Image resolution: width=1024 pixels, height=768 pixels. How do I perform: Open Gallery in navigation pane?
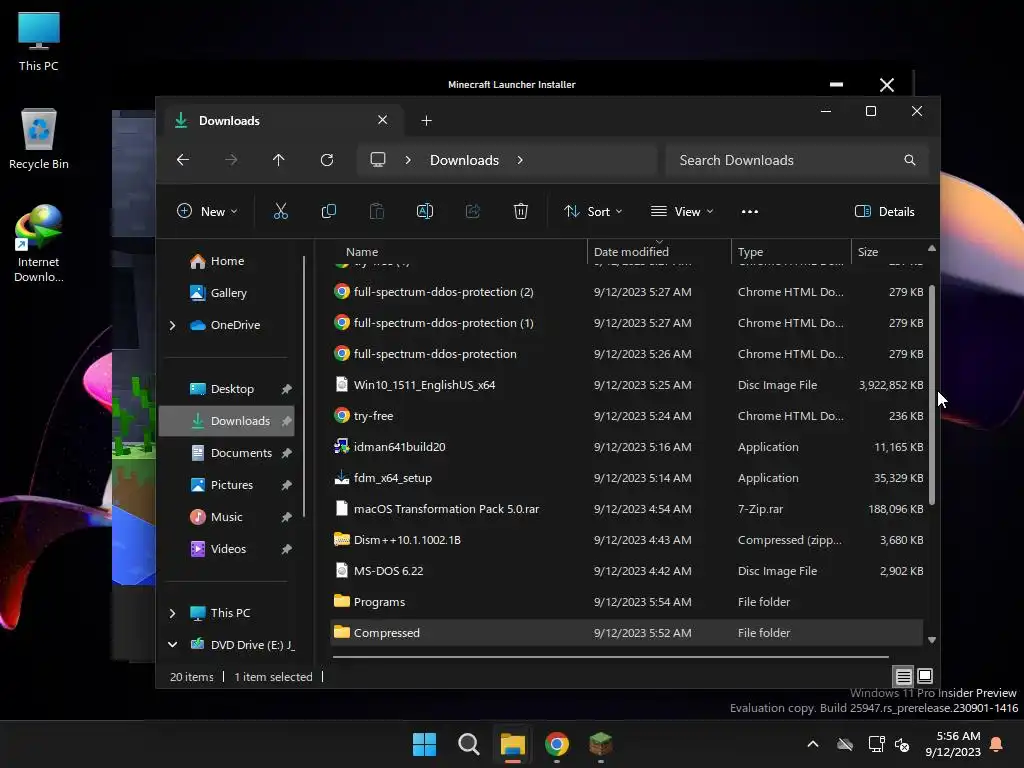coord(227,293)
